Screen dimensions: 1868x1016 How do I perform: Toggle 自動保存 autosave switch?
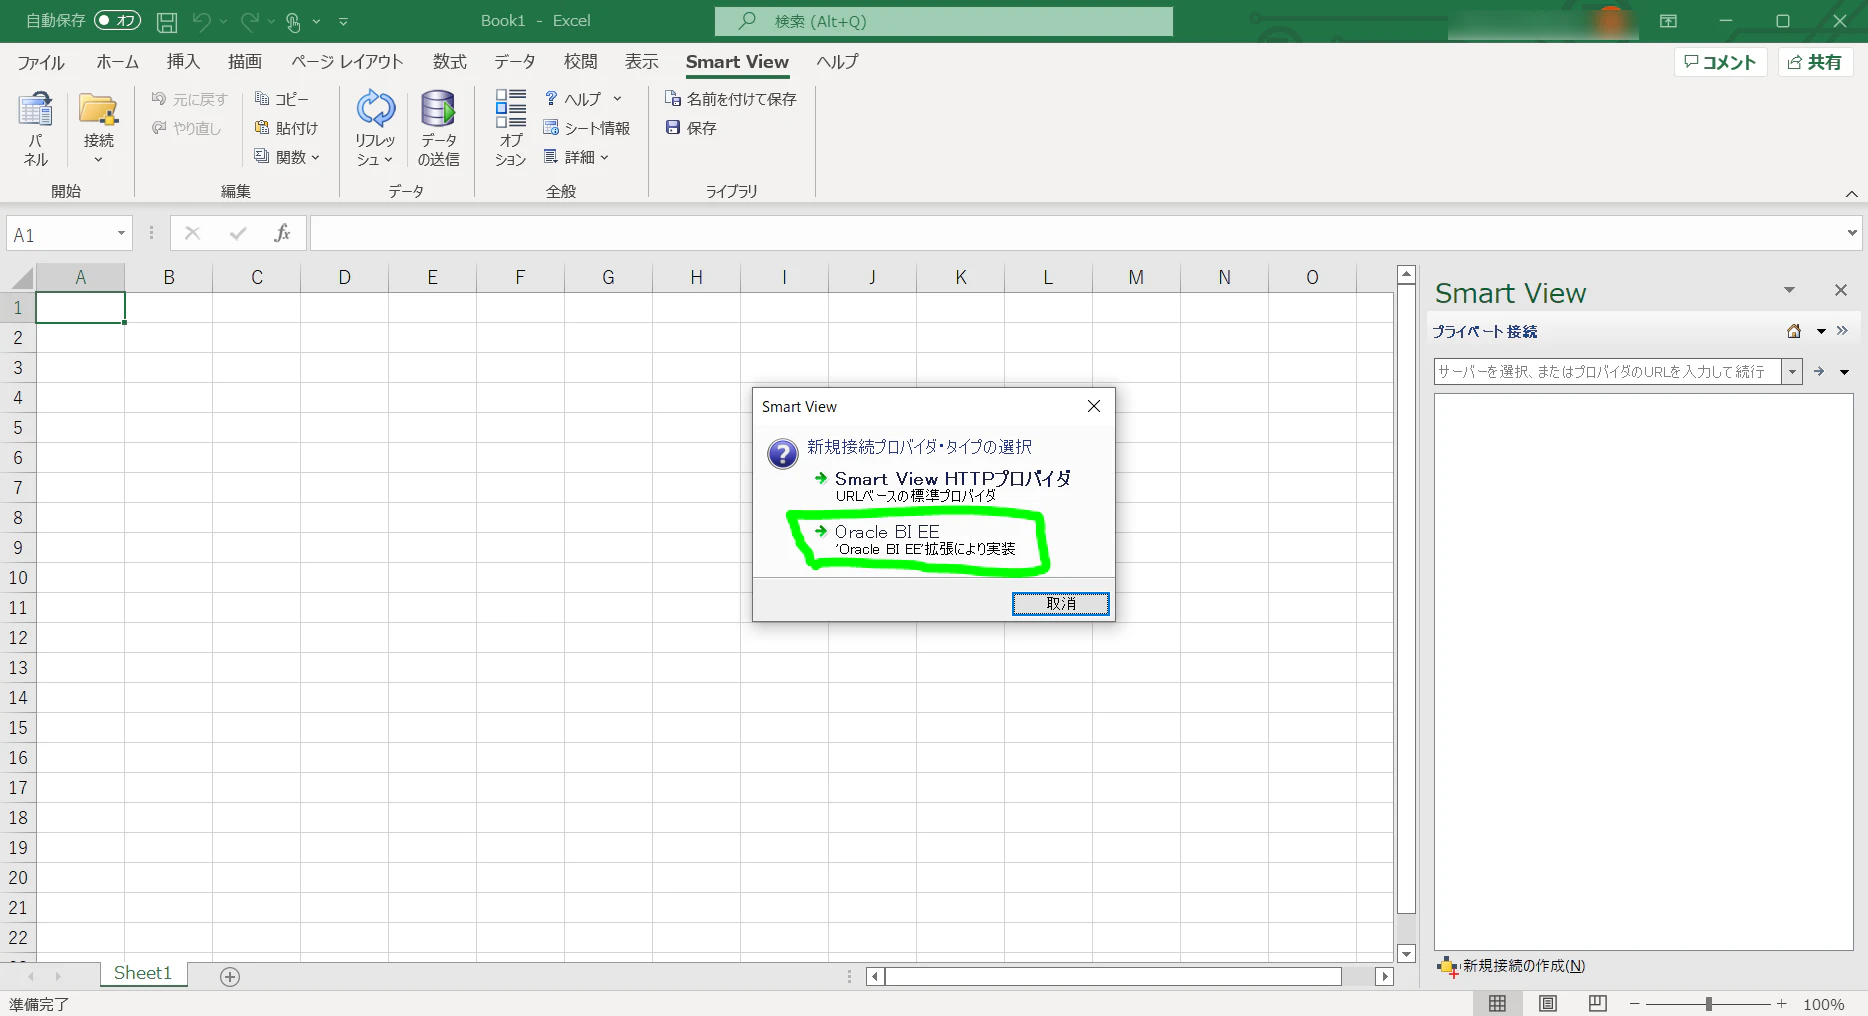point(117,21)
